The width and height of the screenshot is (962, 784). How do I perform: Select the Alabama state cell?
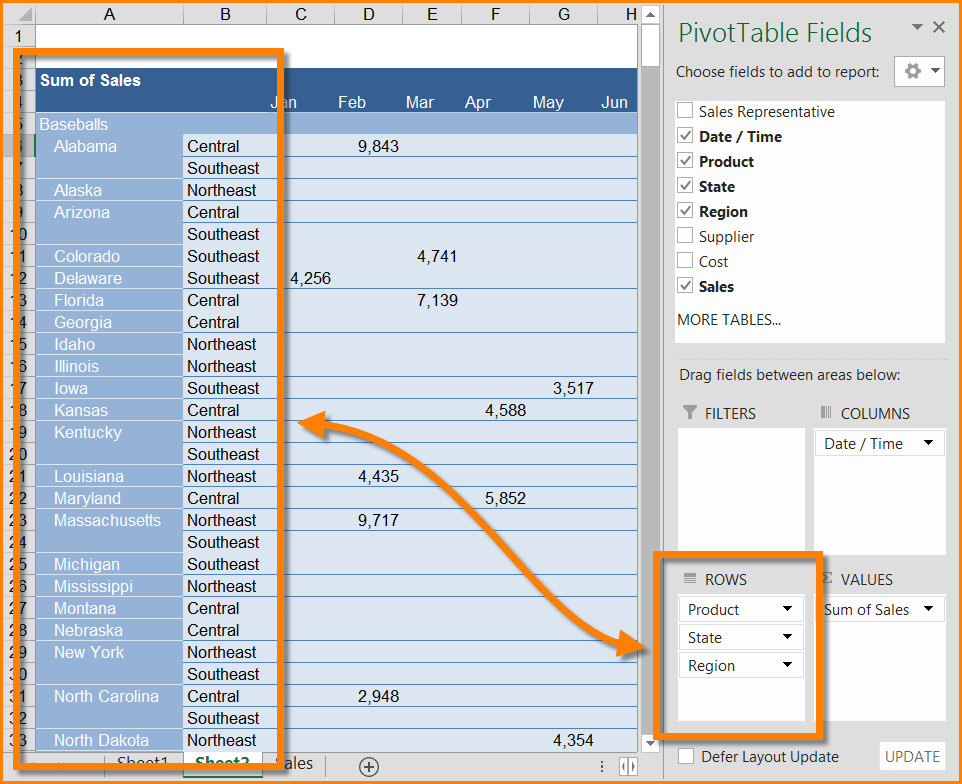tap(85, 146)
